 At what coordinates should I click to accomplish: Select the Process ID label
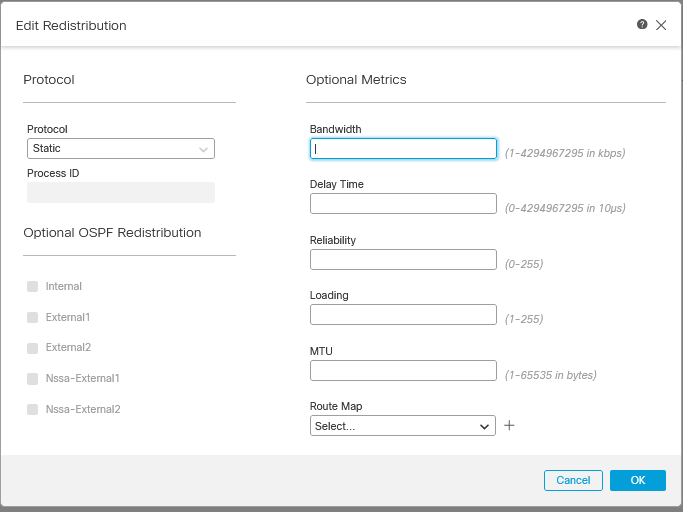tap(53, 173)
